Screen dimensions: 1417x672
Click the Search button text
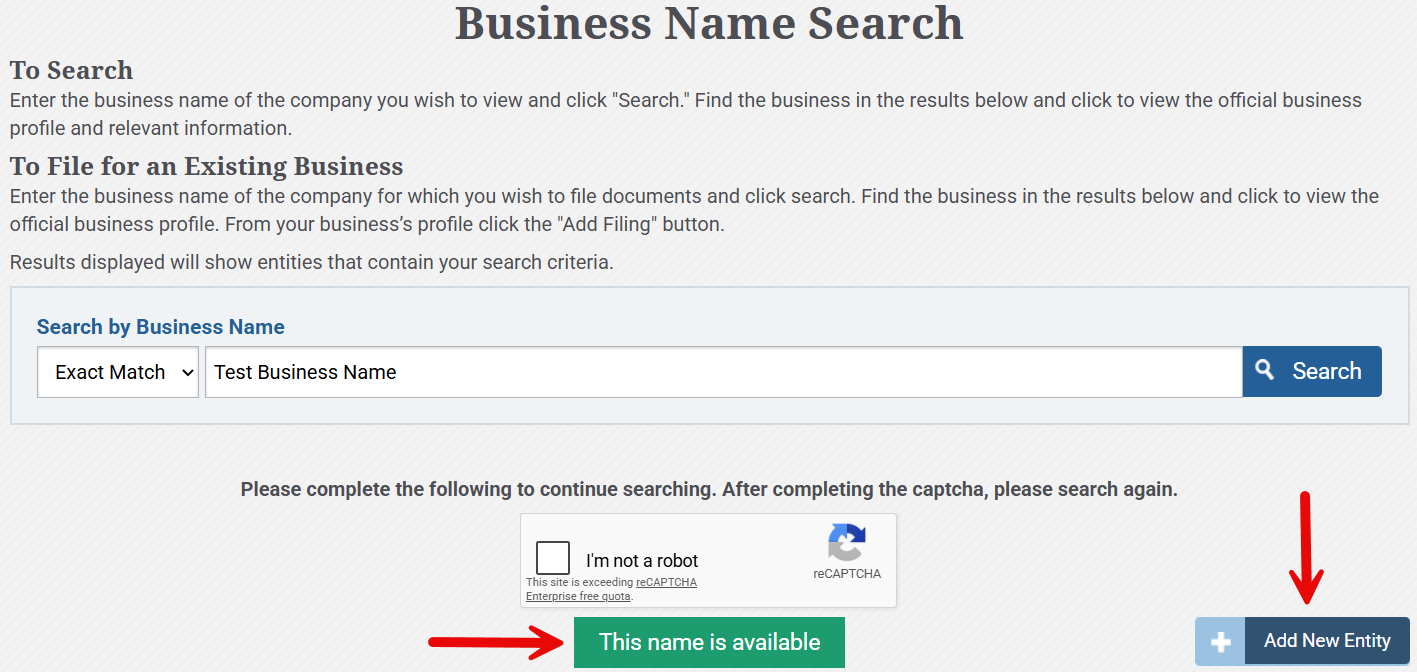(1327, 371)
